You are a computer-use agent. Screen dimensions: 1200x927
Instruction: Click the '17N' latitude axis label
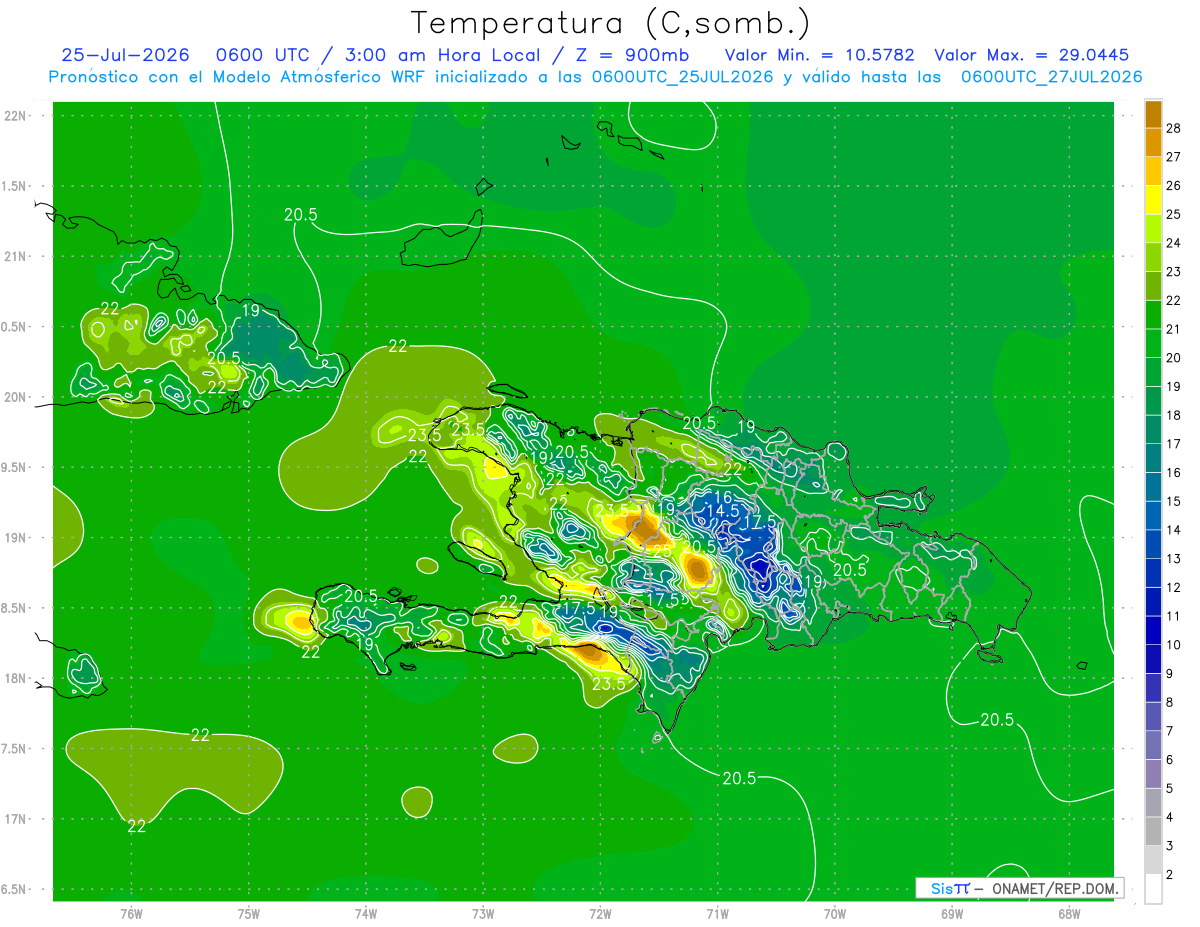click(17, 819)
